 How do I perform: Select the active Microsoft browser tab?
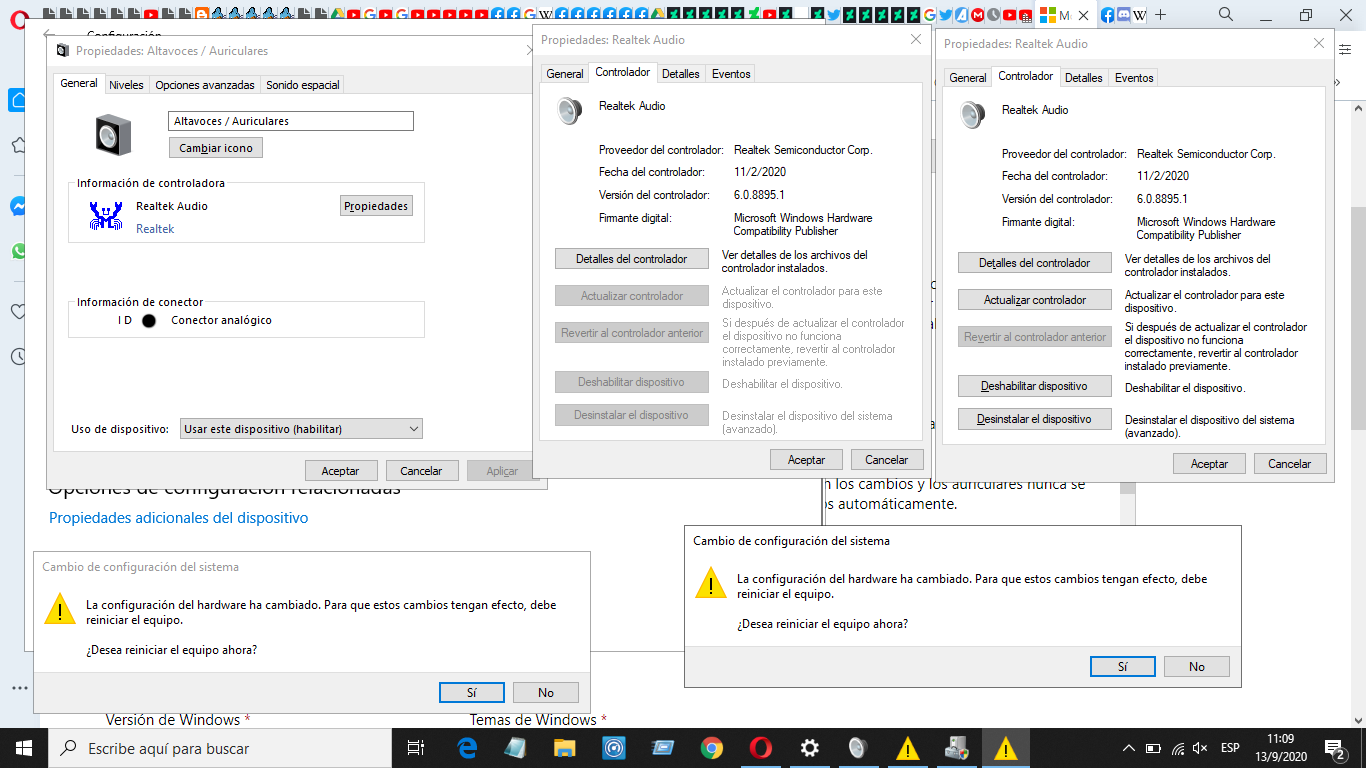click(x=1066, y=15)
